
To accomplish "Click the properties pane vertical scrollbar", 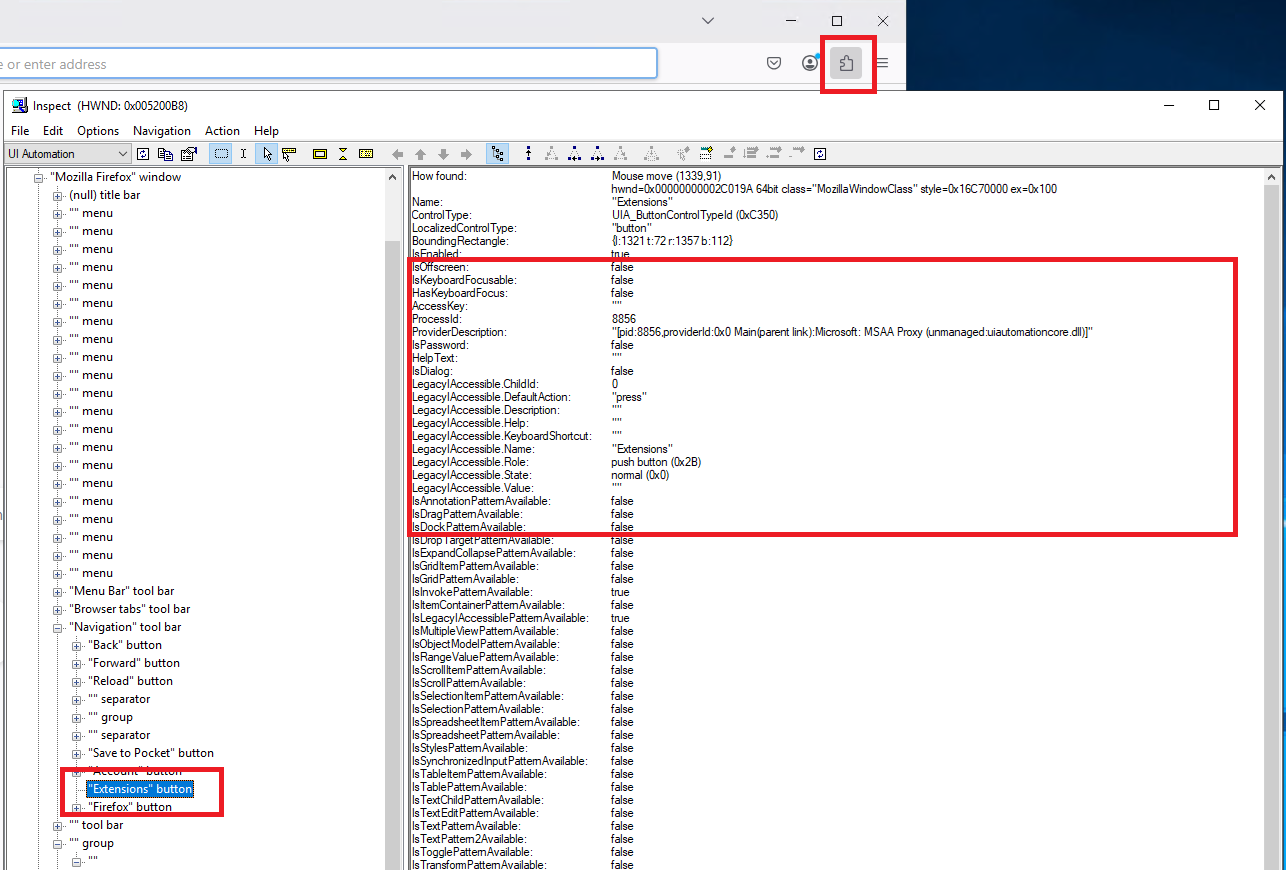I will pyautogui.click(x=1272, y=519).
